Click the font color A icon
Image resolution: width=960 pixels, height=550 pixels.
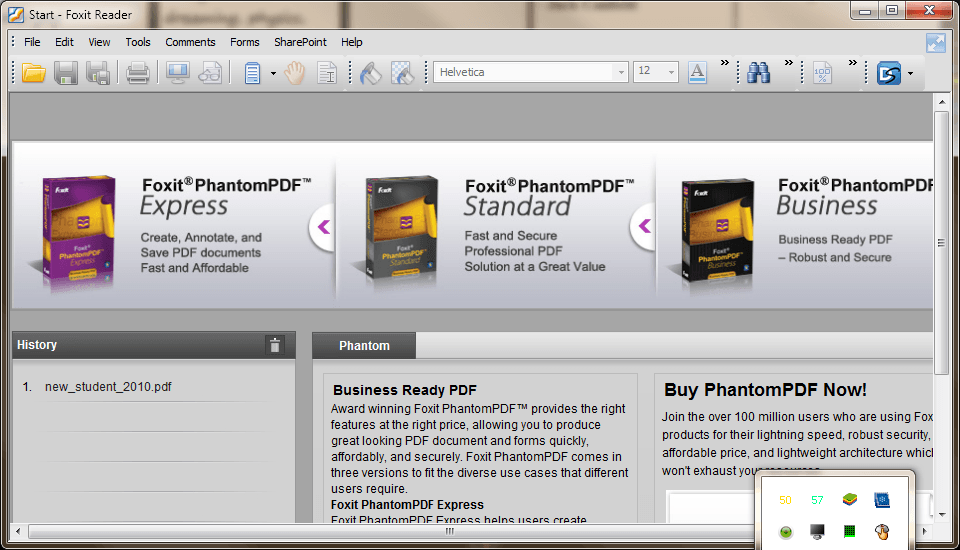[x=697, y=72]
